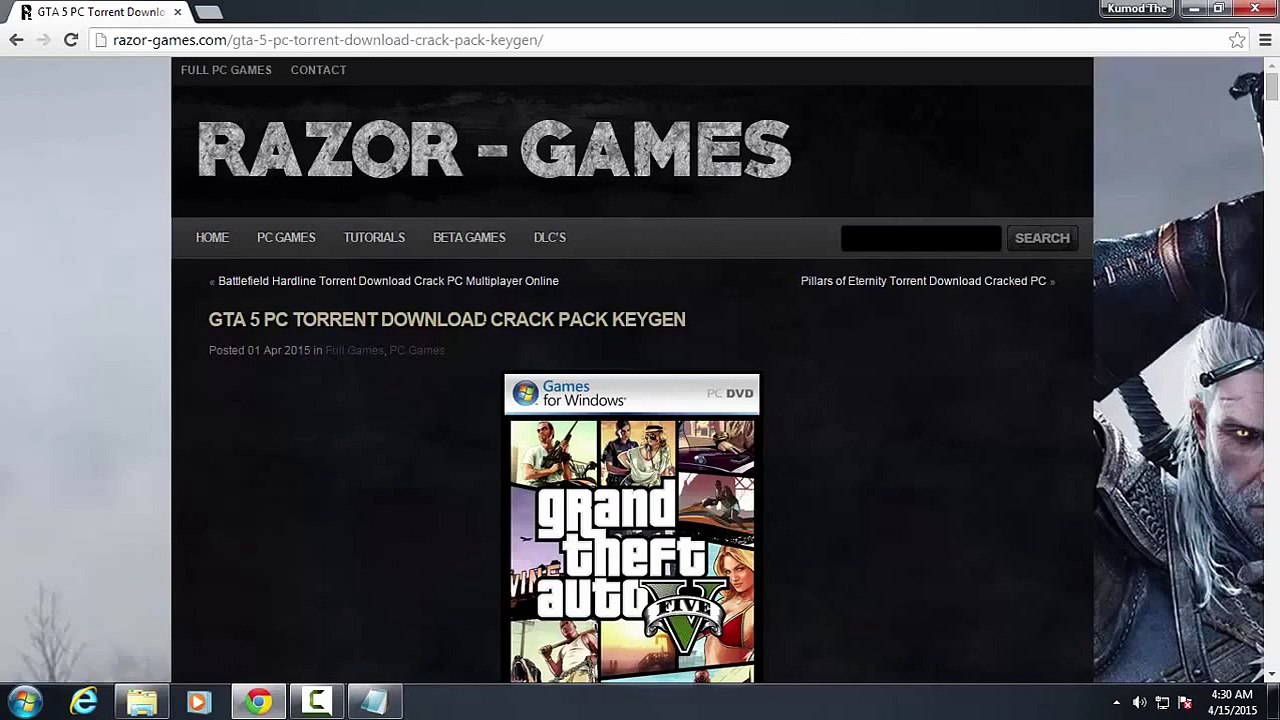Viewport: 1280px width, 720px height.
Task: Click the browser Back arrow
Action: click(x=16, y=40)
